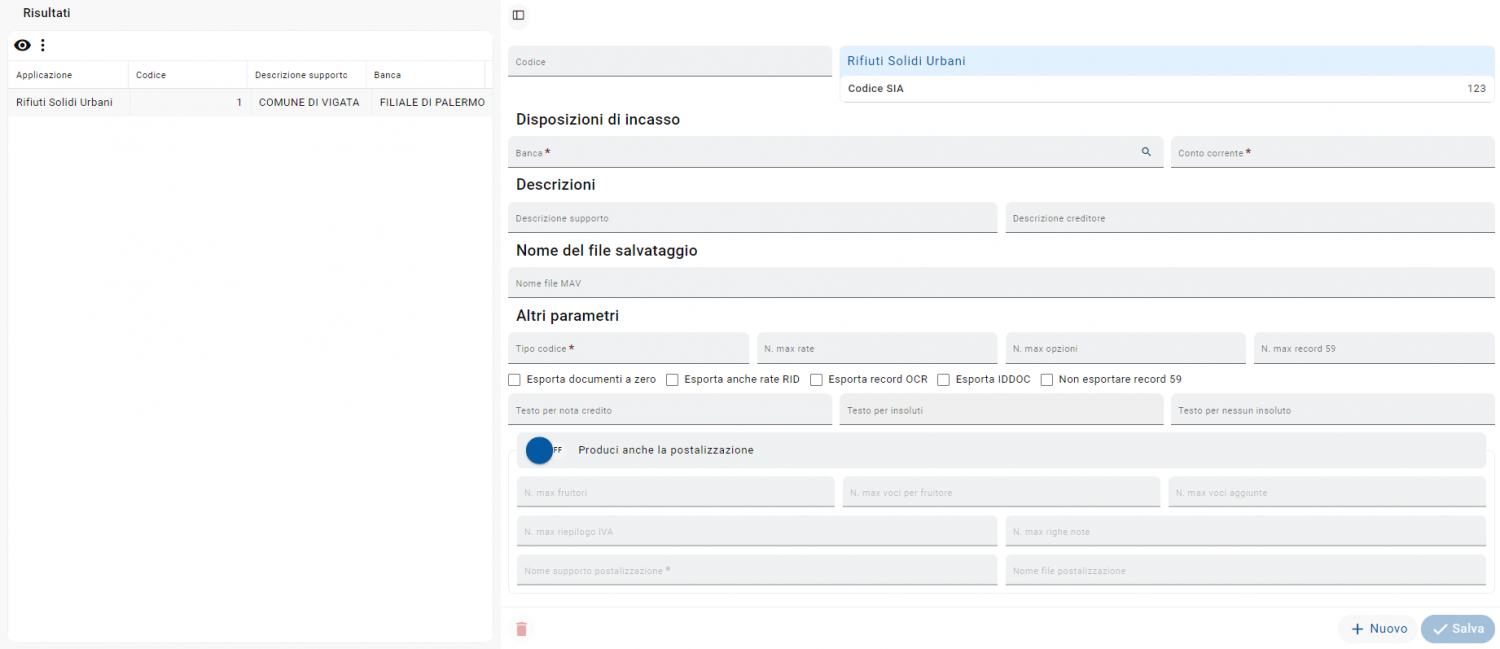Sort by the Applicazione column header
Viewport: 1500px width, 649px height.
click(x=44, y=75)
